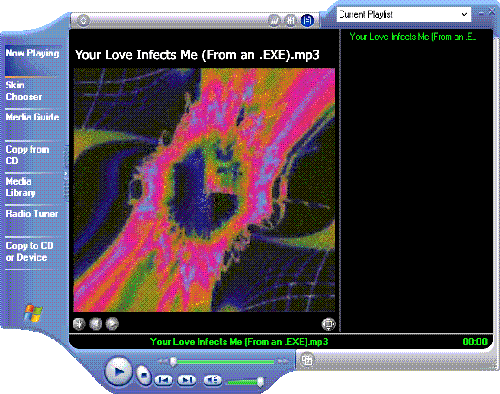Toggle the playlist pane button in the top bar

coord(307,21)
